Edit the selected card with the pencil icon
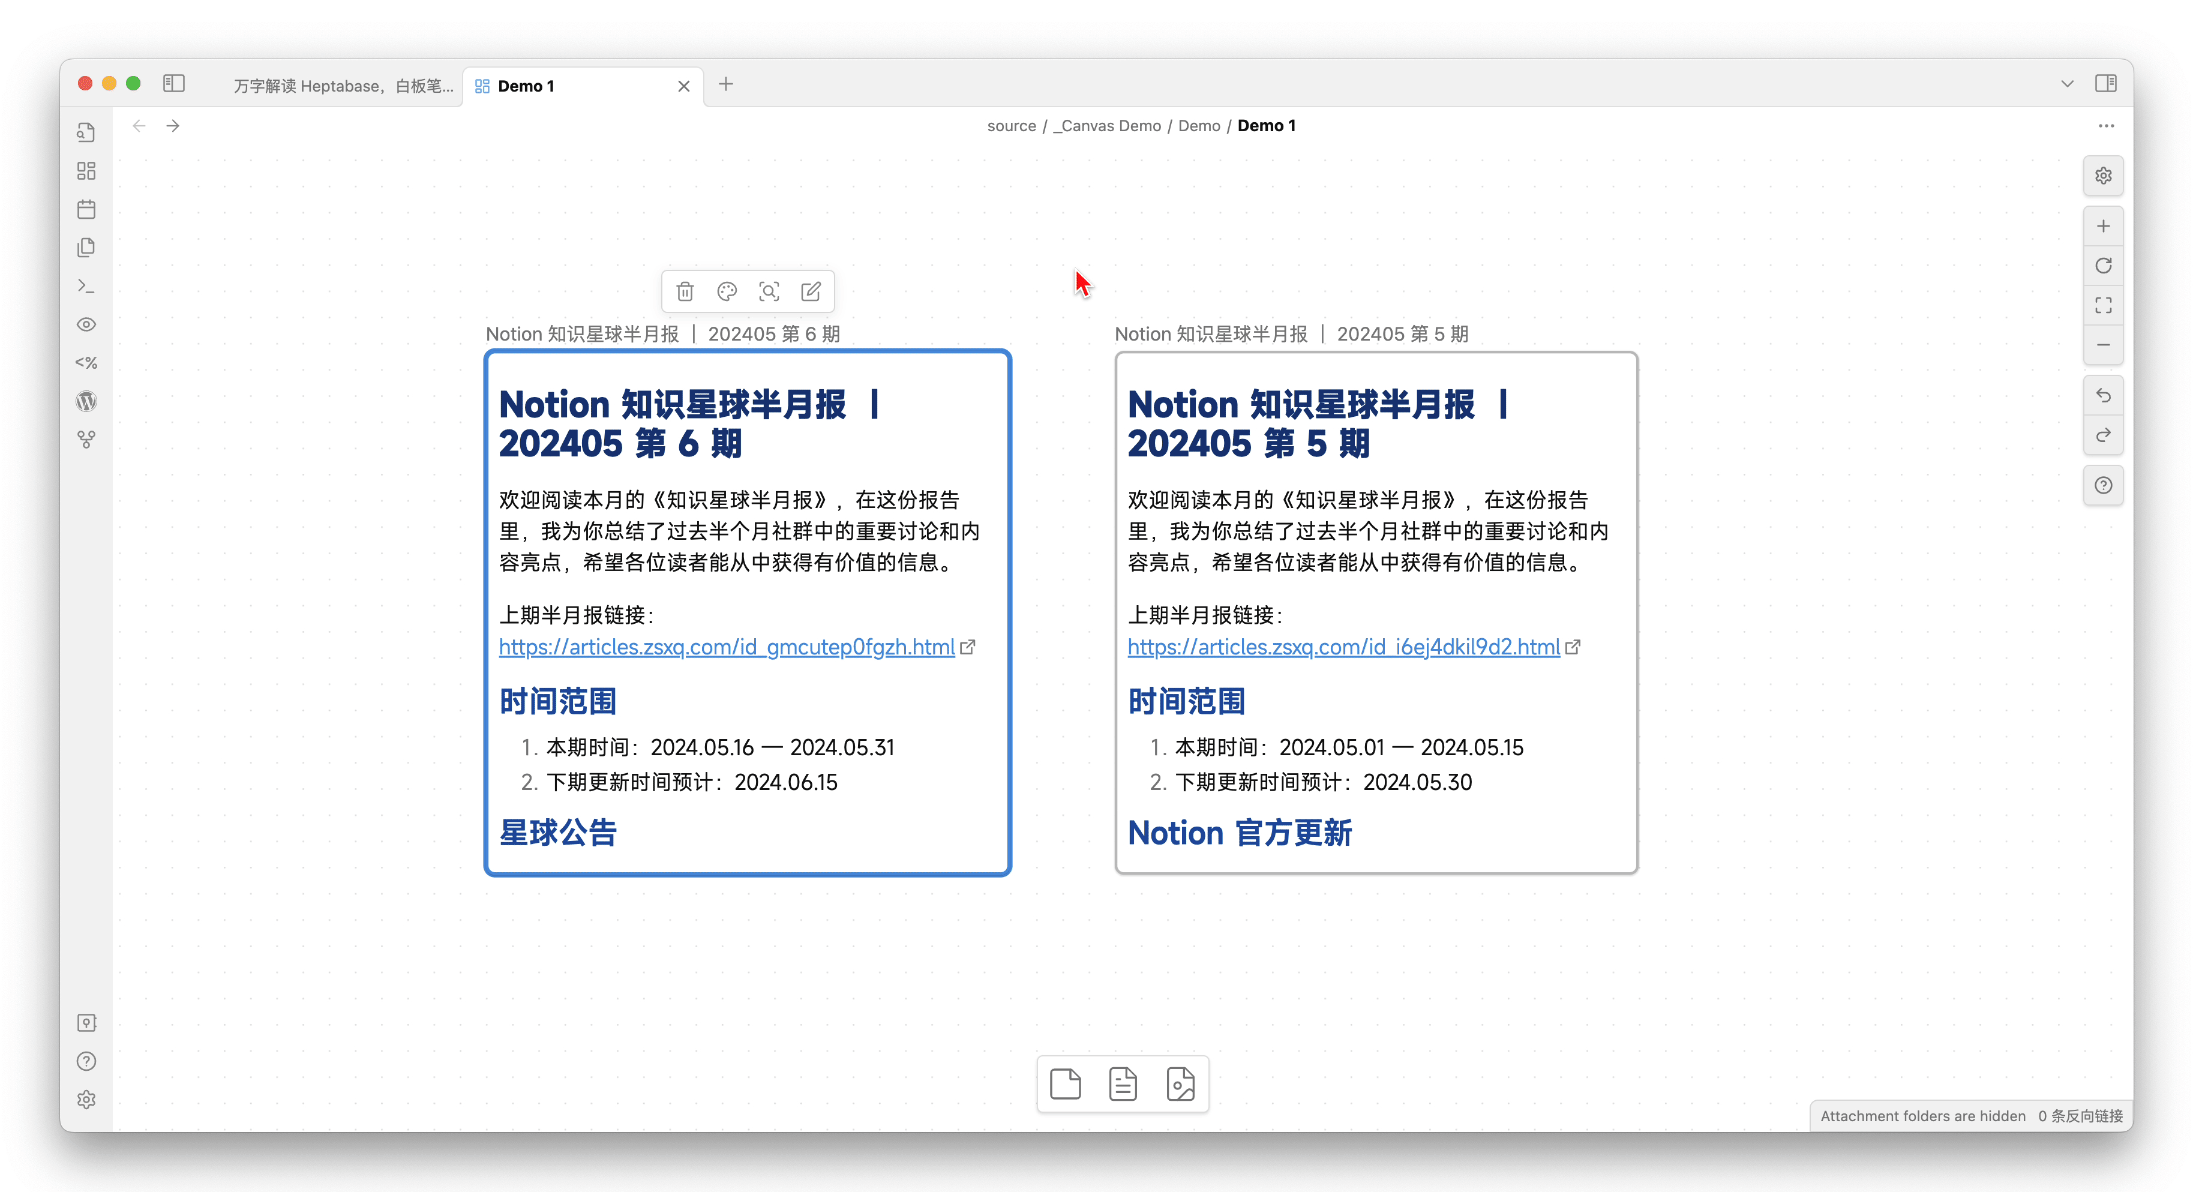The height and width of the screenshot is (1192, 2193). (811, 291)
